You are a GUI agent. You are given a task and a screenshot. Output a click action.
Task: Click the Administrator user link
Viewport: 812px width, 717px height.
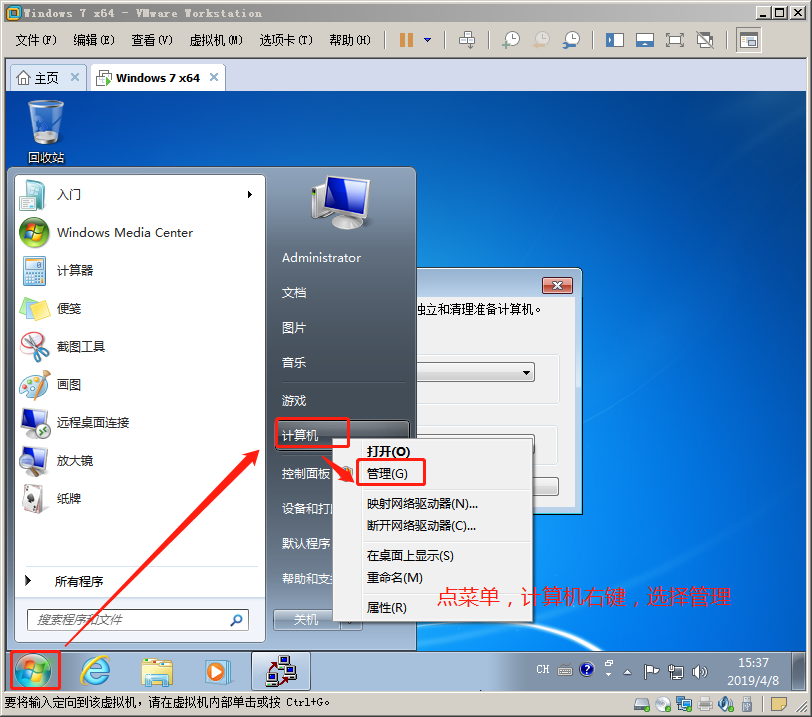pyautogui.click(x=321, y=258)
